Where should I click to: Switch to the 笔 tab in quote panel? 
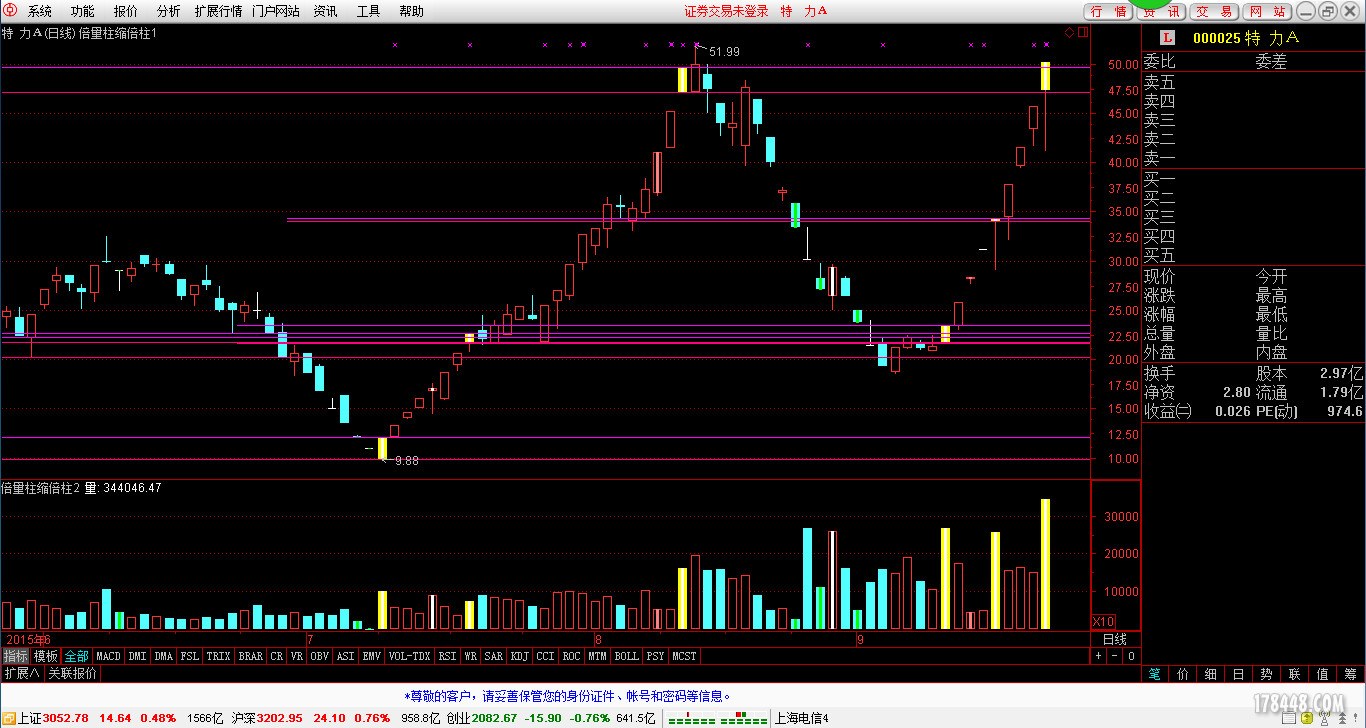pyautogui.click(x=1155, y=674)
